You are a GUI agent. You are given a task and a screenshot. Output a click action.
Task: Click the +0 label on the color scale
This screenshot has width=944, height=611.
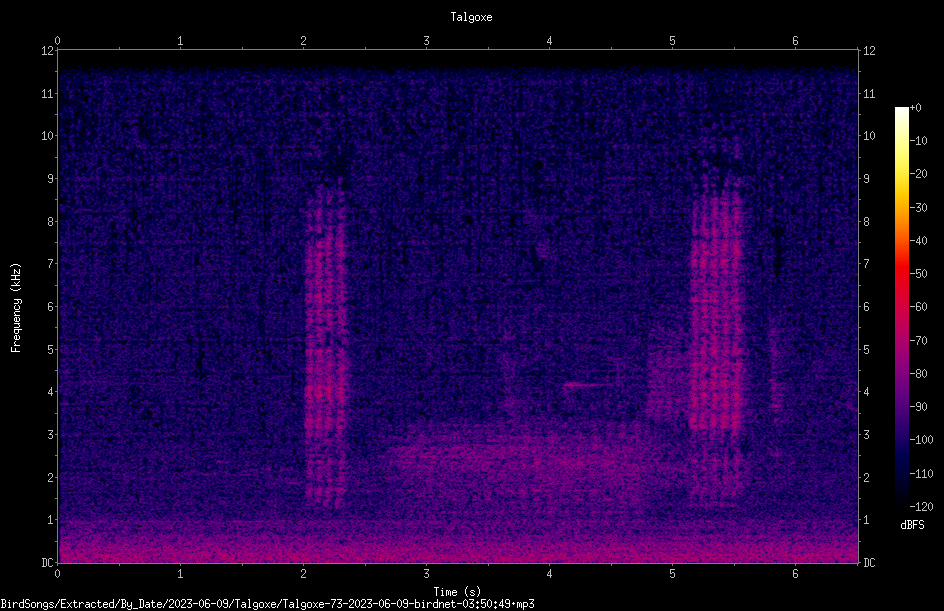pos(915,108)
